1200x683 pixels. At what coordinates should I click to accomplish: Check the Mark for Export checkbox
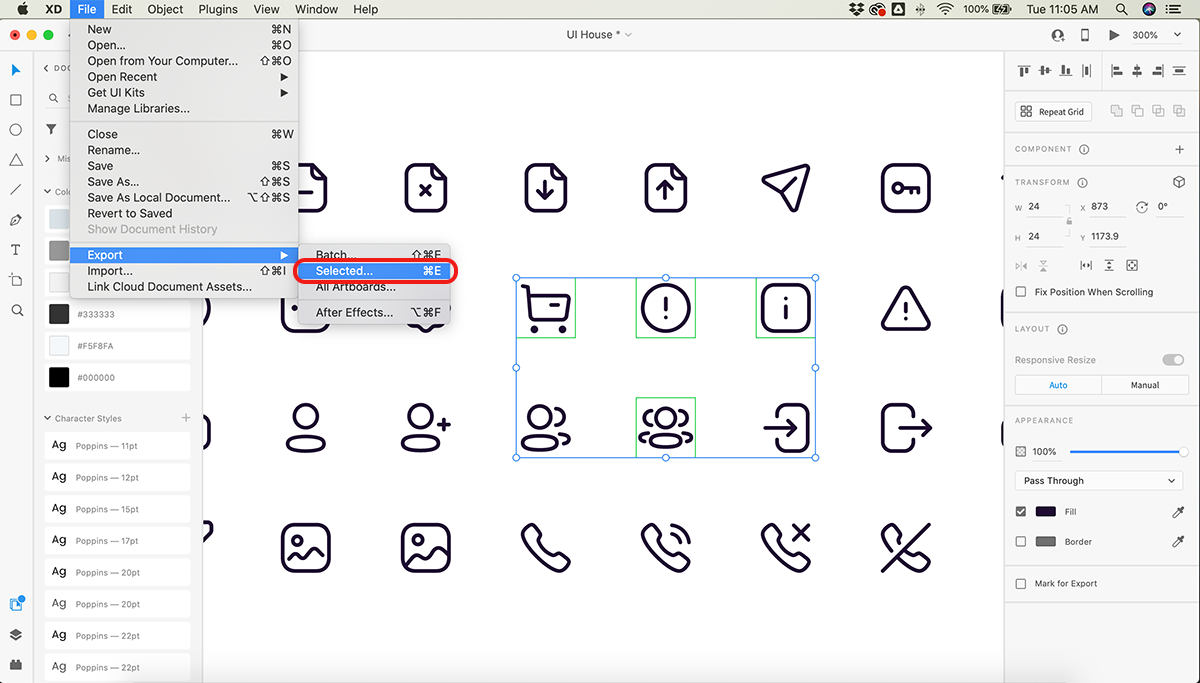tap(1021, 584)
